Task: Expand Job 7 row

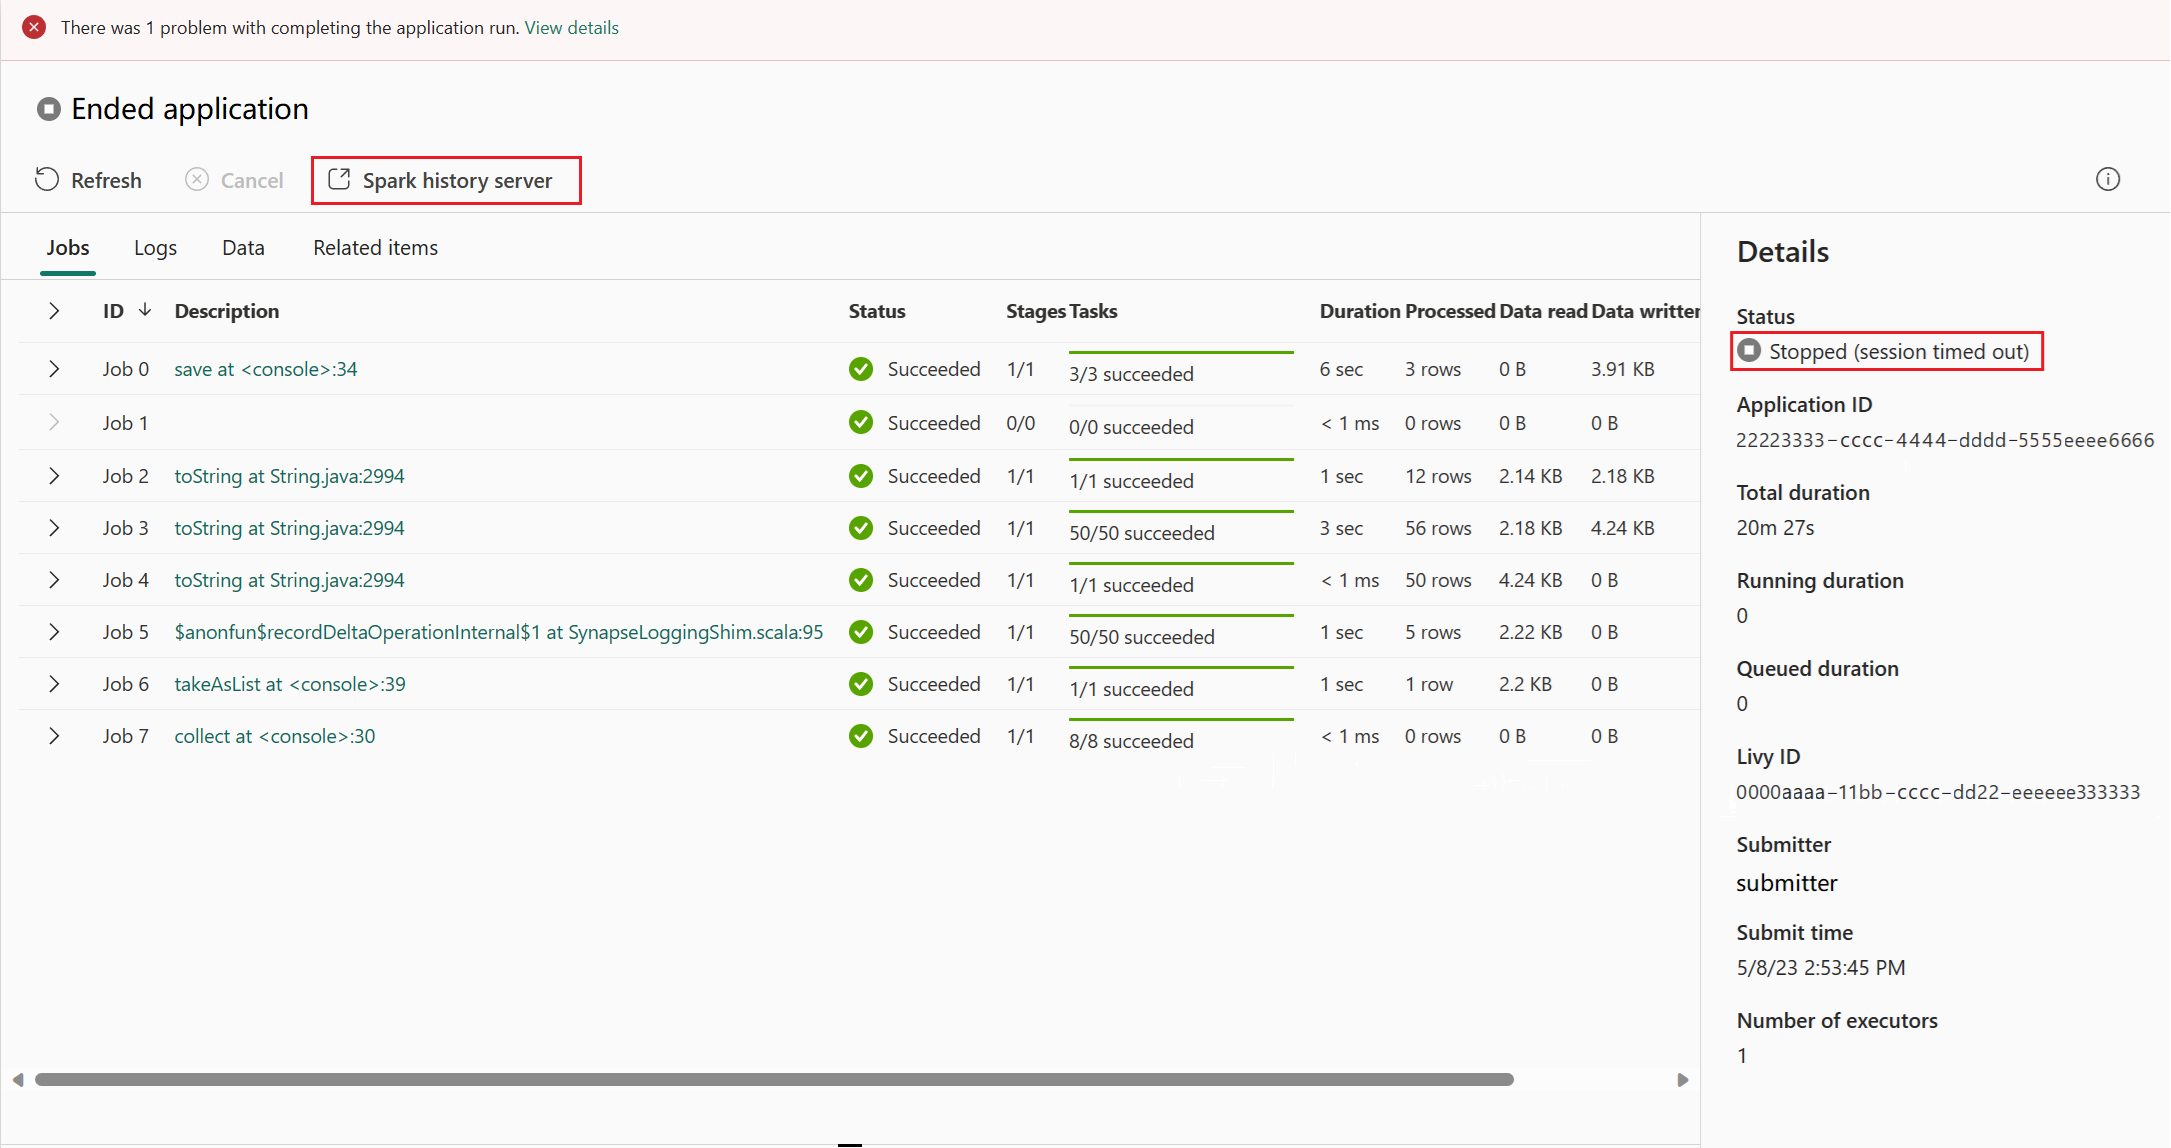Action: click(x=54, y=736)
